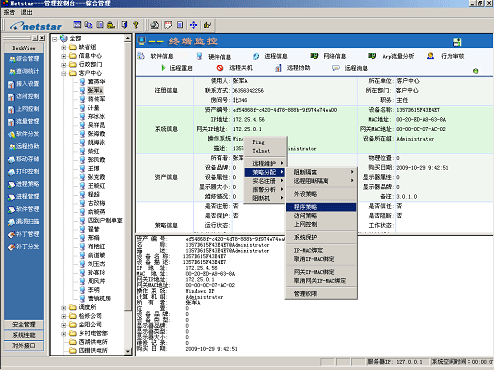Screen dimensions: 494x370
Task: Expand the 缺省组 folder
Action: click(x=63, y=48)
